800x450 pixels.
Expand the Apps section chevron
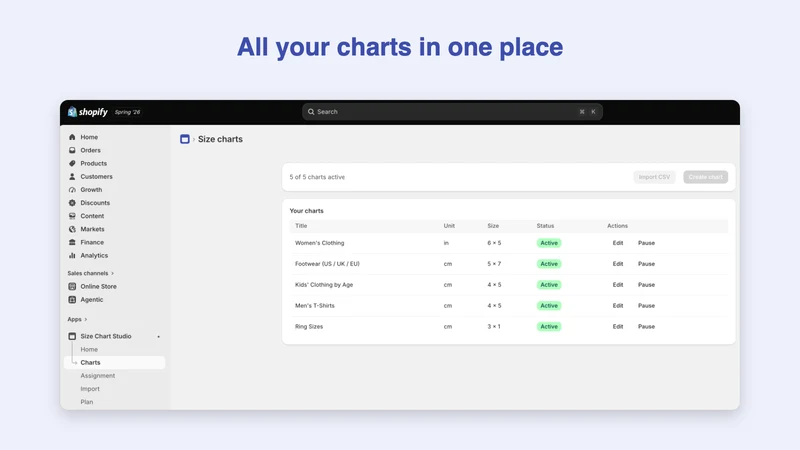(86, 319)
